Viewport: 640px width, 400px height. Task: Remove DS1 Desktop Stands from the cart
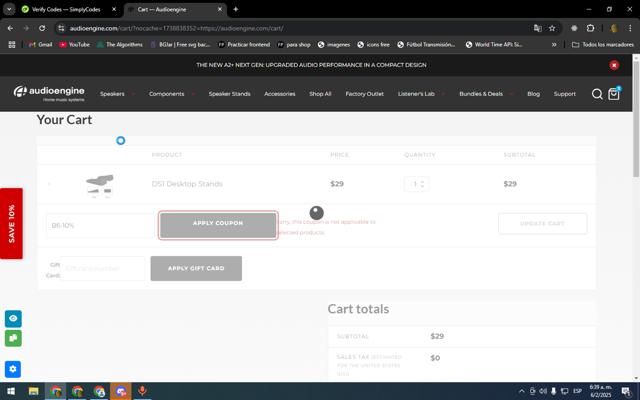(x=49, y=184)
